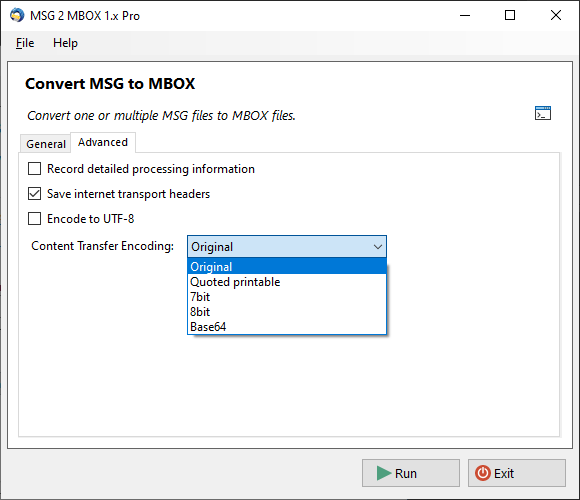The height and width of the screenshot is (500, 580).
Task: Close the MSG 2 MBOX window
Action: 556,16
